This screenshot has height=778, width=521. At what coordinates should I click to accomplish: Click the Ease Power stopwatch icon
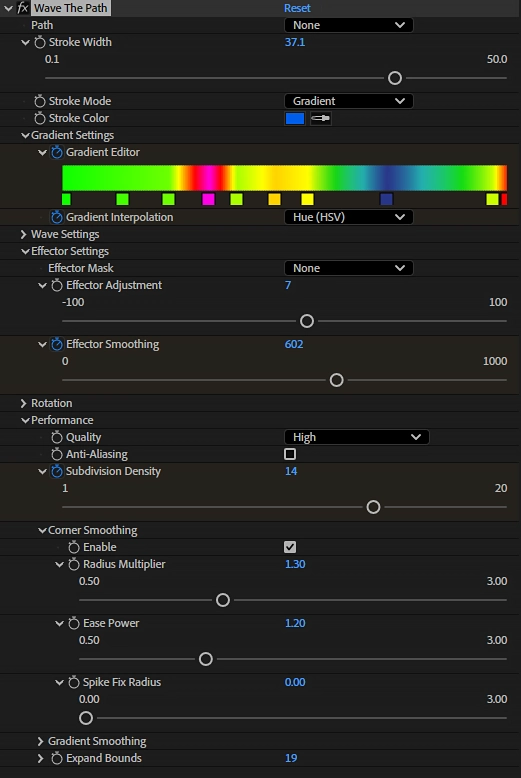73,624
